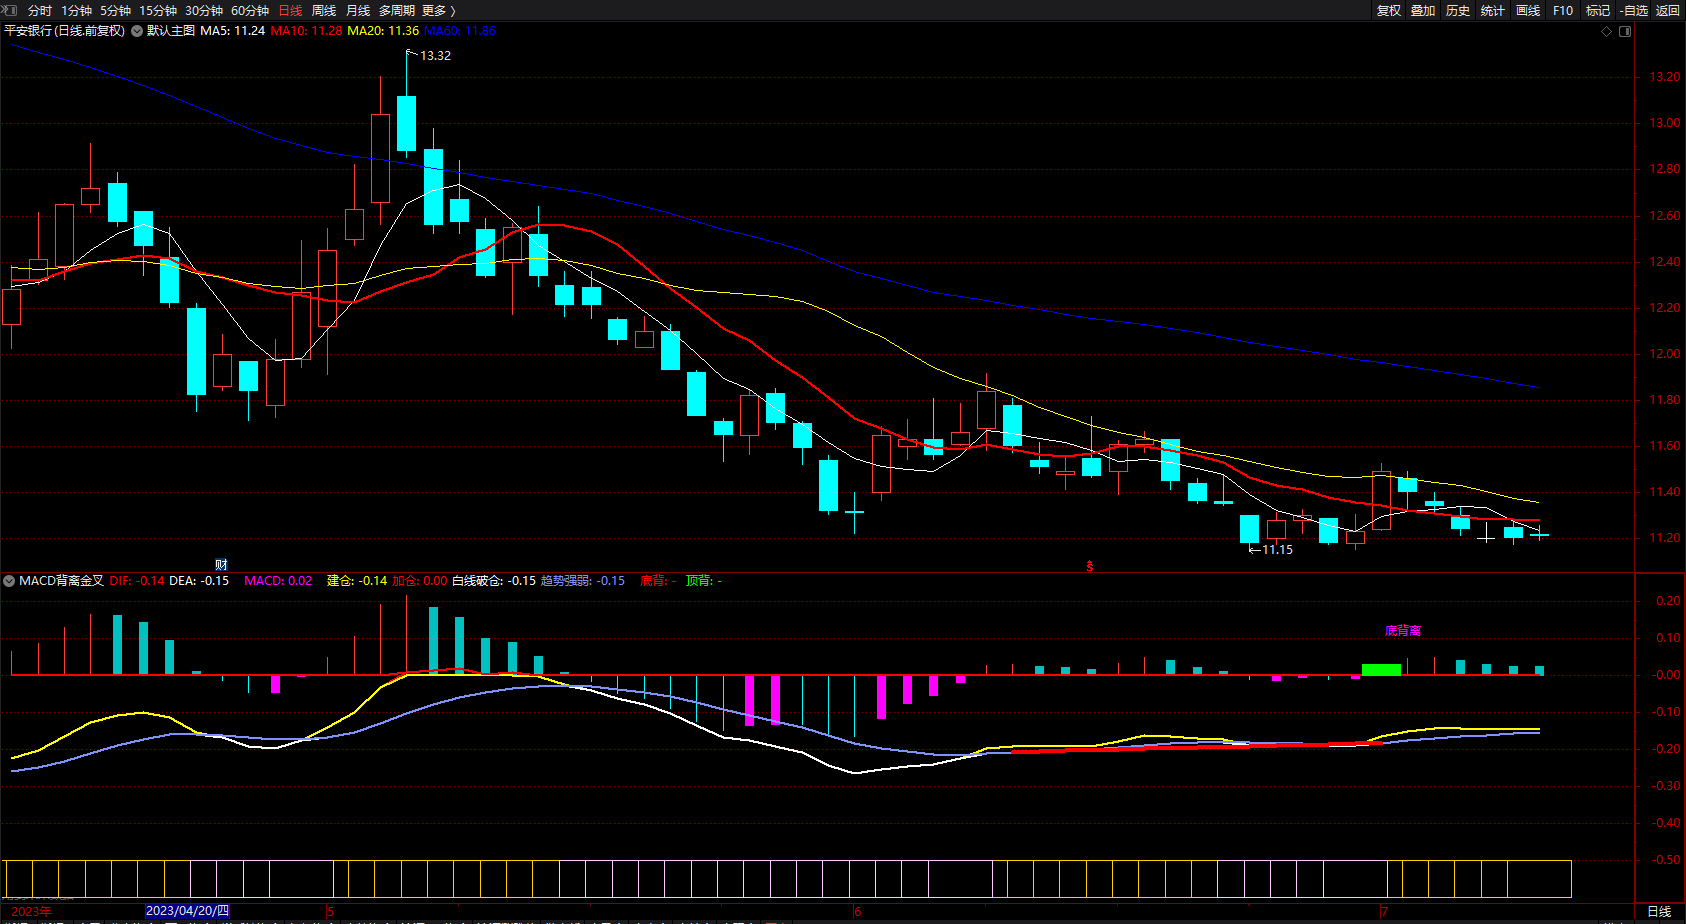Viewport: 1686px width, 924px height.
Task: Click the 11.15 low price label
Action: click(1277, 550)
